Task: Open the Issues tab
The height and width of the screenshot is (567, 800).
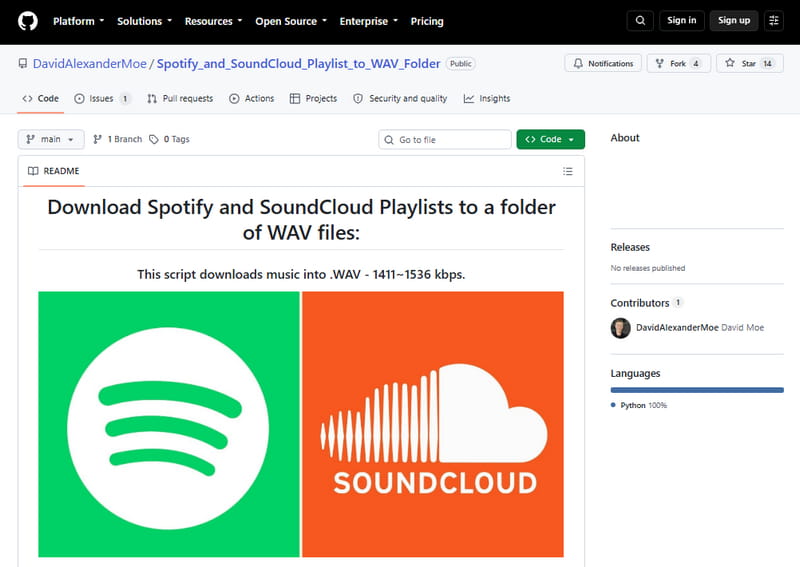Action: (102, 98)
